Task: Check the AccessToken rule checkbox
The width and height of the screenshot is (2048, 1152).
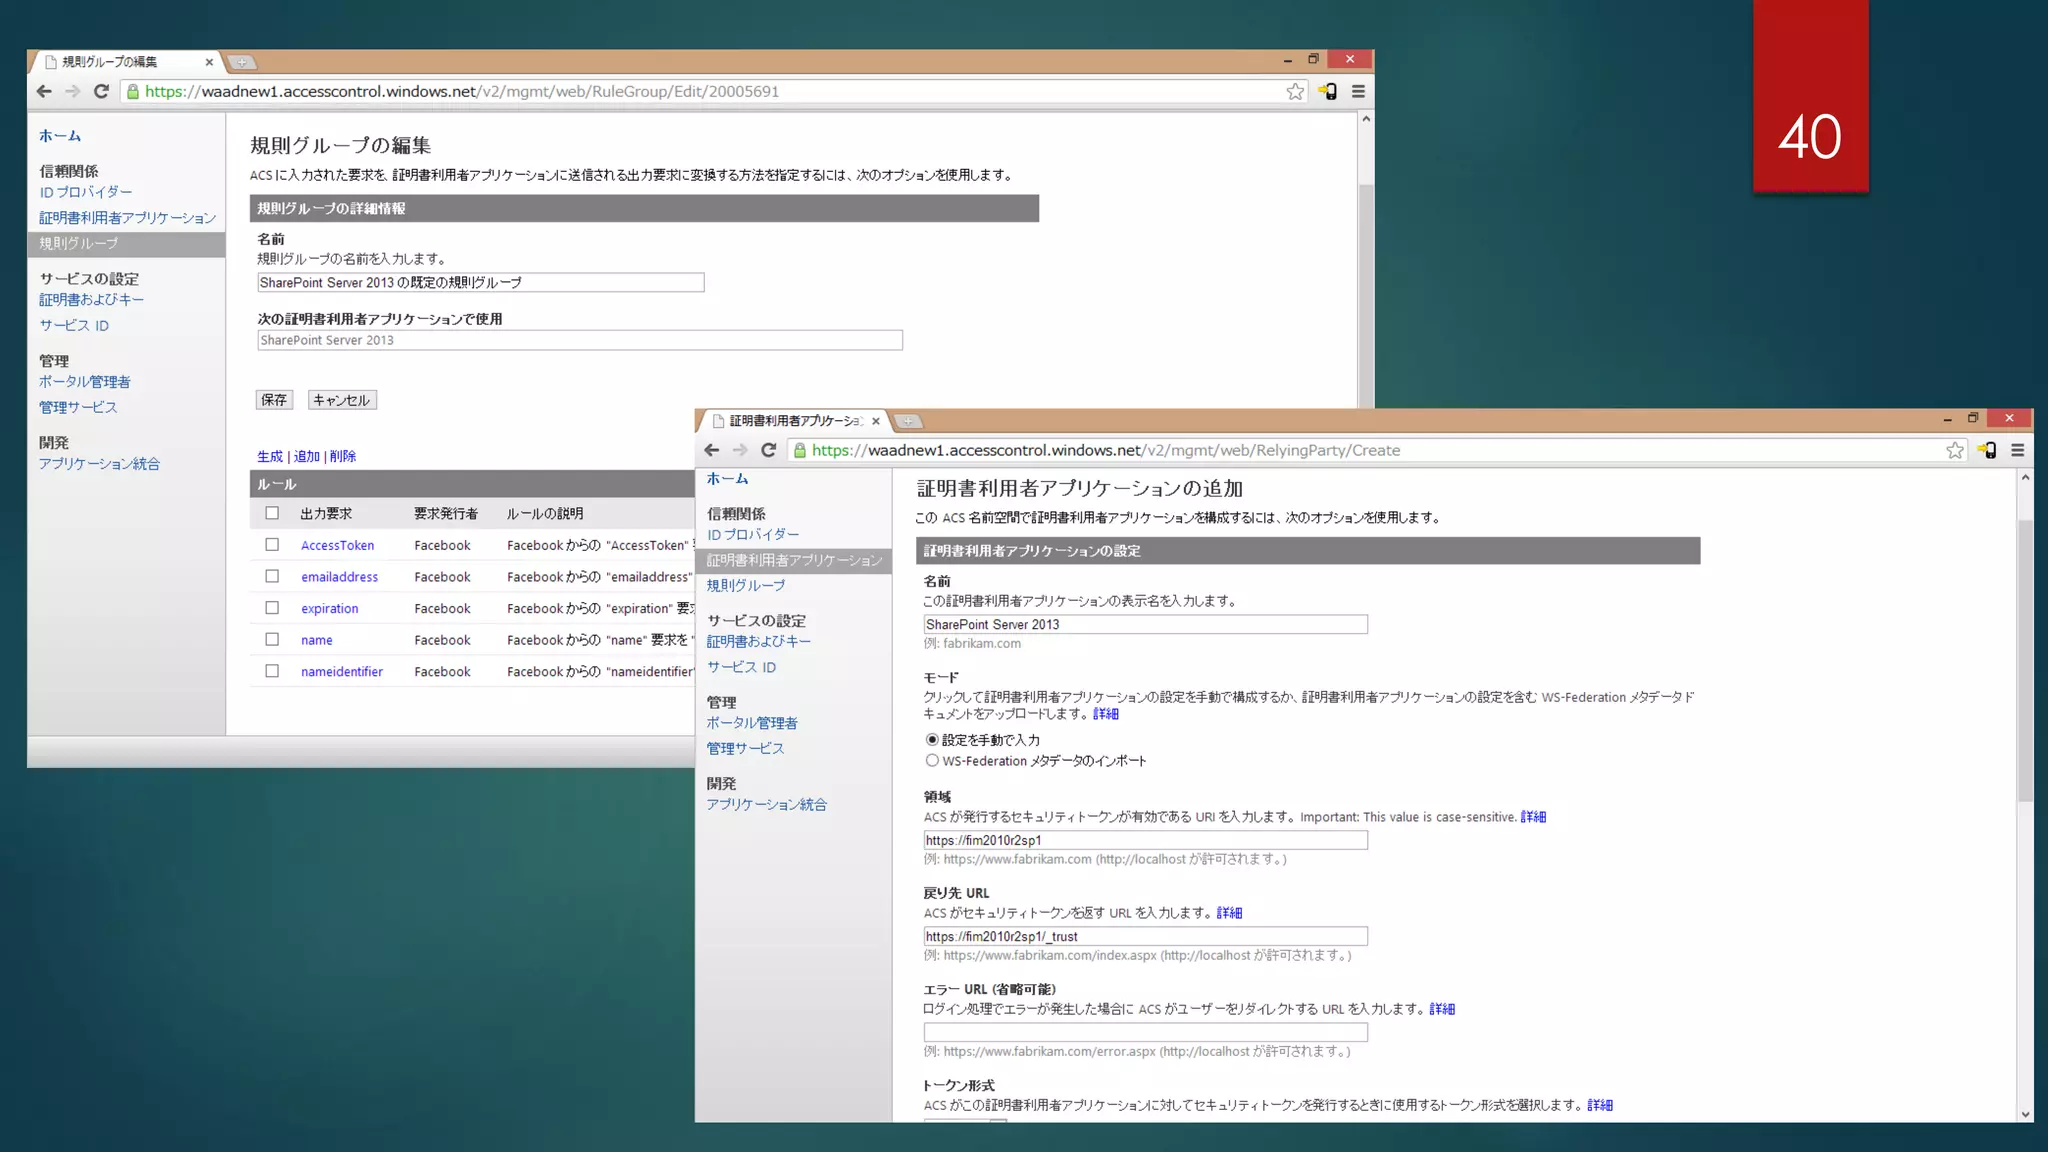Action: (272, 545)
